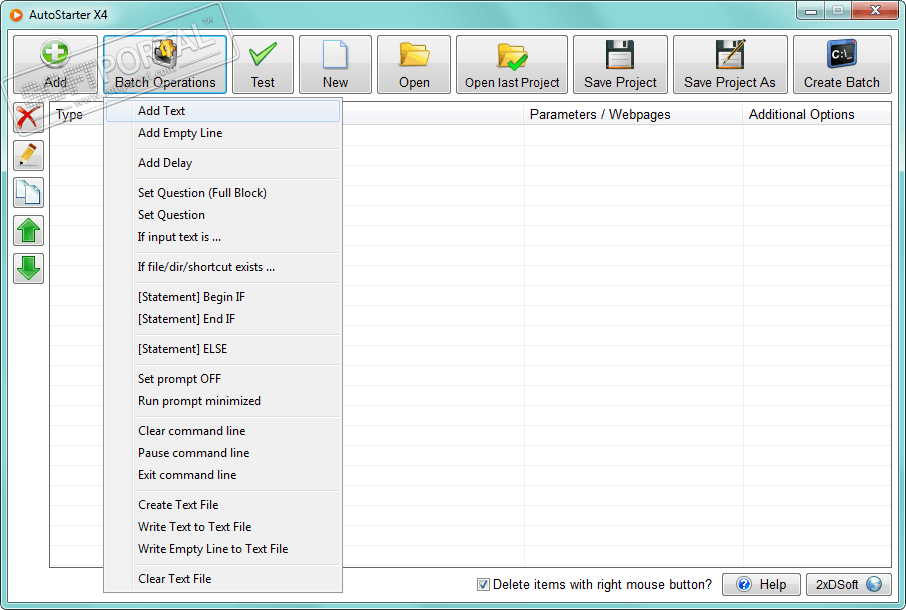Image resolution: width=906 pixels, height=610 pixels.
Task: Insert '[Statement] Begin IF'
Action: pos(223,297)
